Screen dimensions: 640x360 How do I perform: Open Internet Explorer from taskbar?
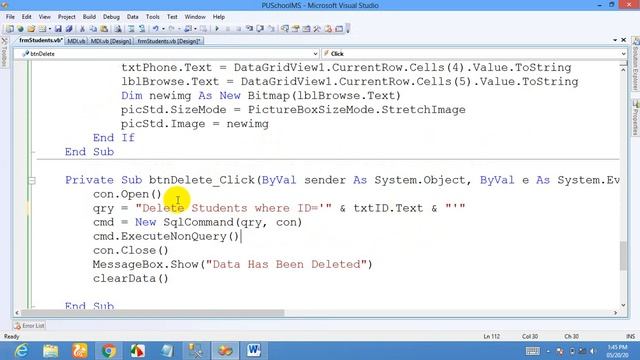[21, 351]
